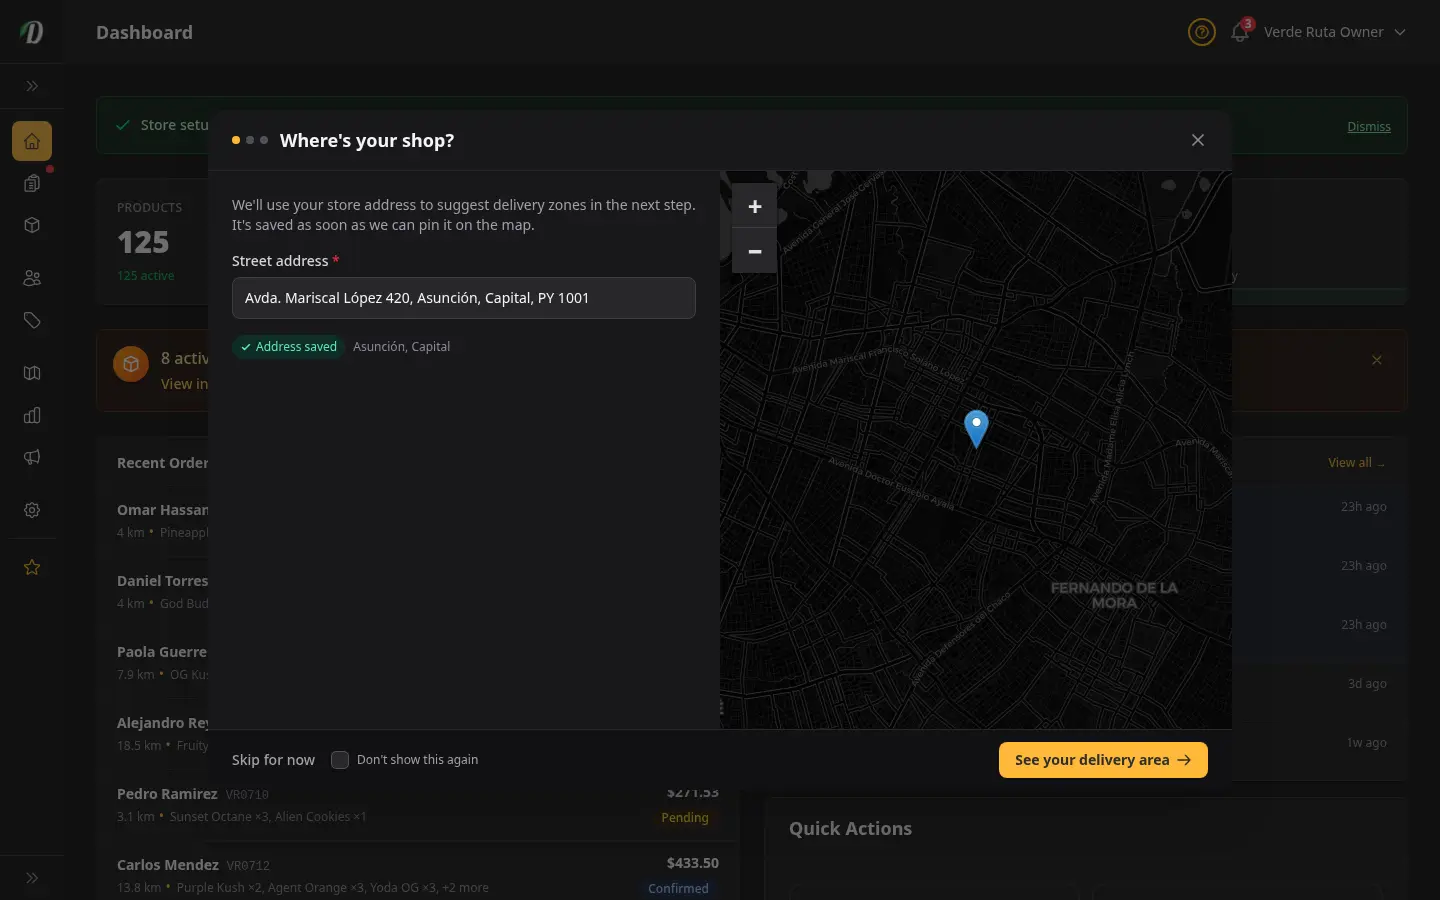Image resolution: width=1440 pixels, height=900 pixels.
Task: Click the Asunción, Capital location text
Action: pos(401,347)
